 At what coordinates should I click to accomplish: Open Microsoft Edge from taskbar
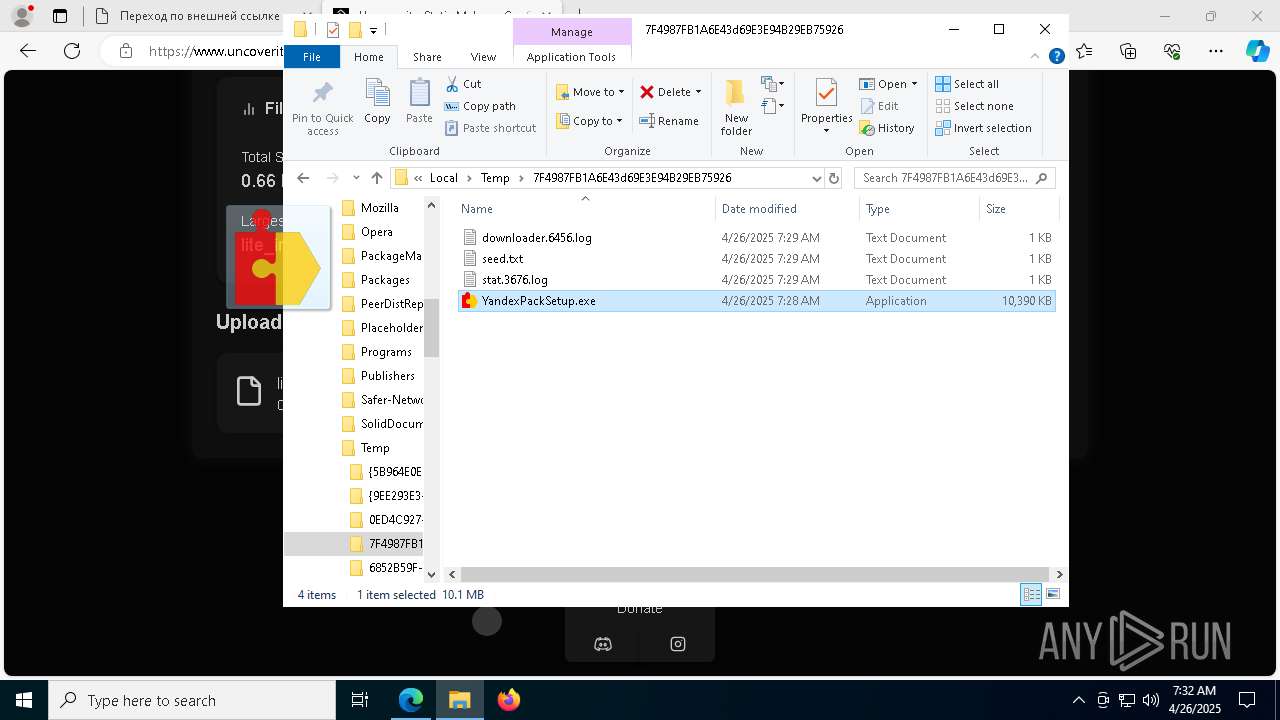click(x=411, y=700)
